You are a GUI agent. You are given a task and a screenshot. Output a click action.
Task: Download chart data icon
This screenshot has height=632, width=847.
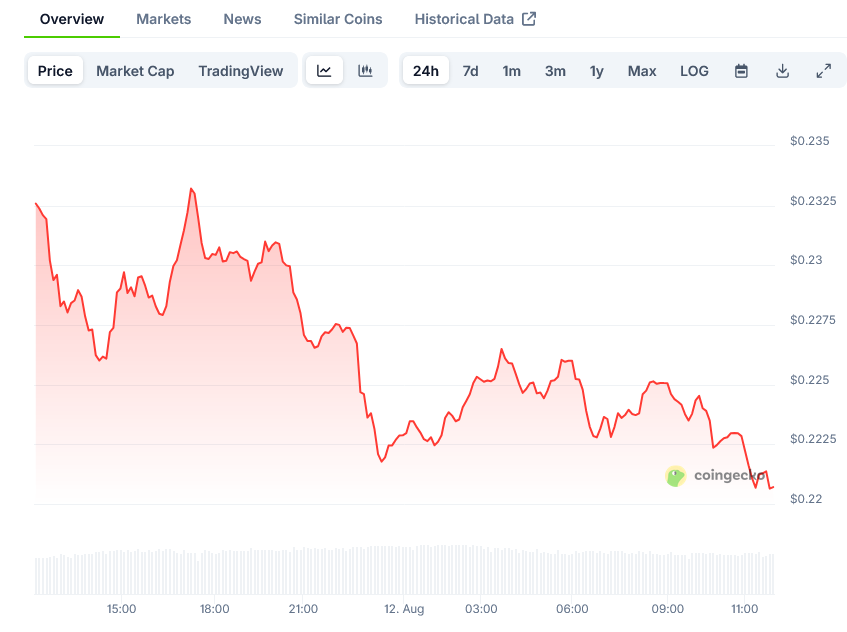(782, 71)
